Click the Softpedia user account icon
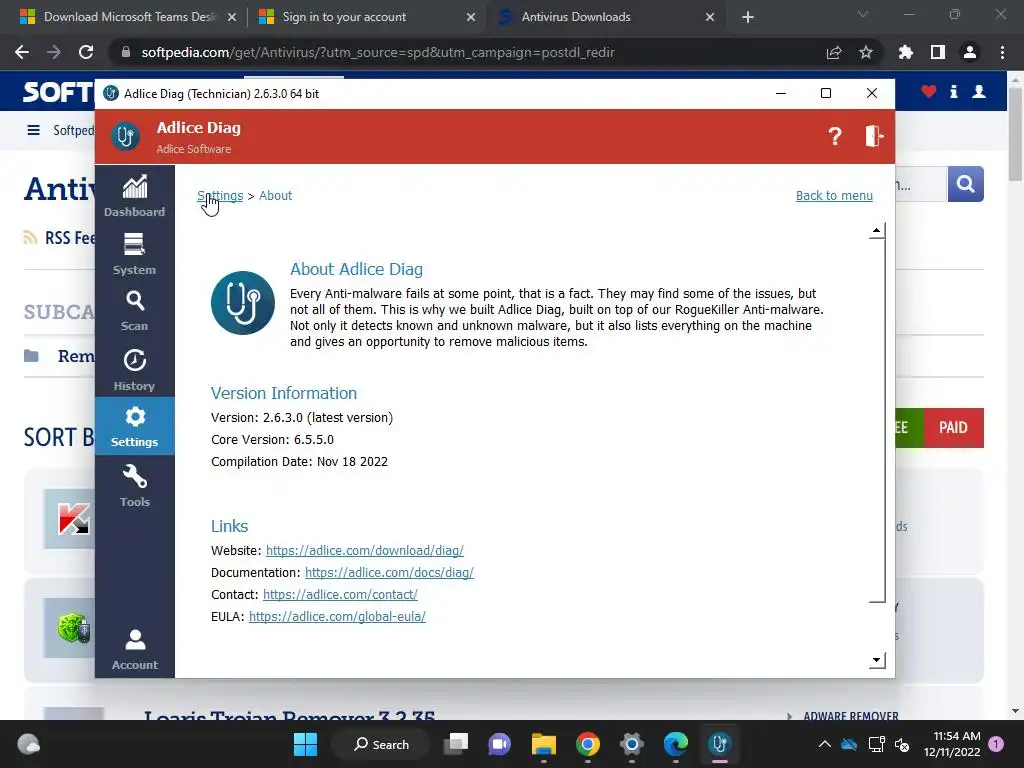This screenshot has height=768, width=1024. [979, 91]
